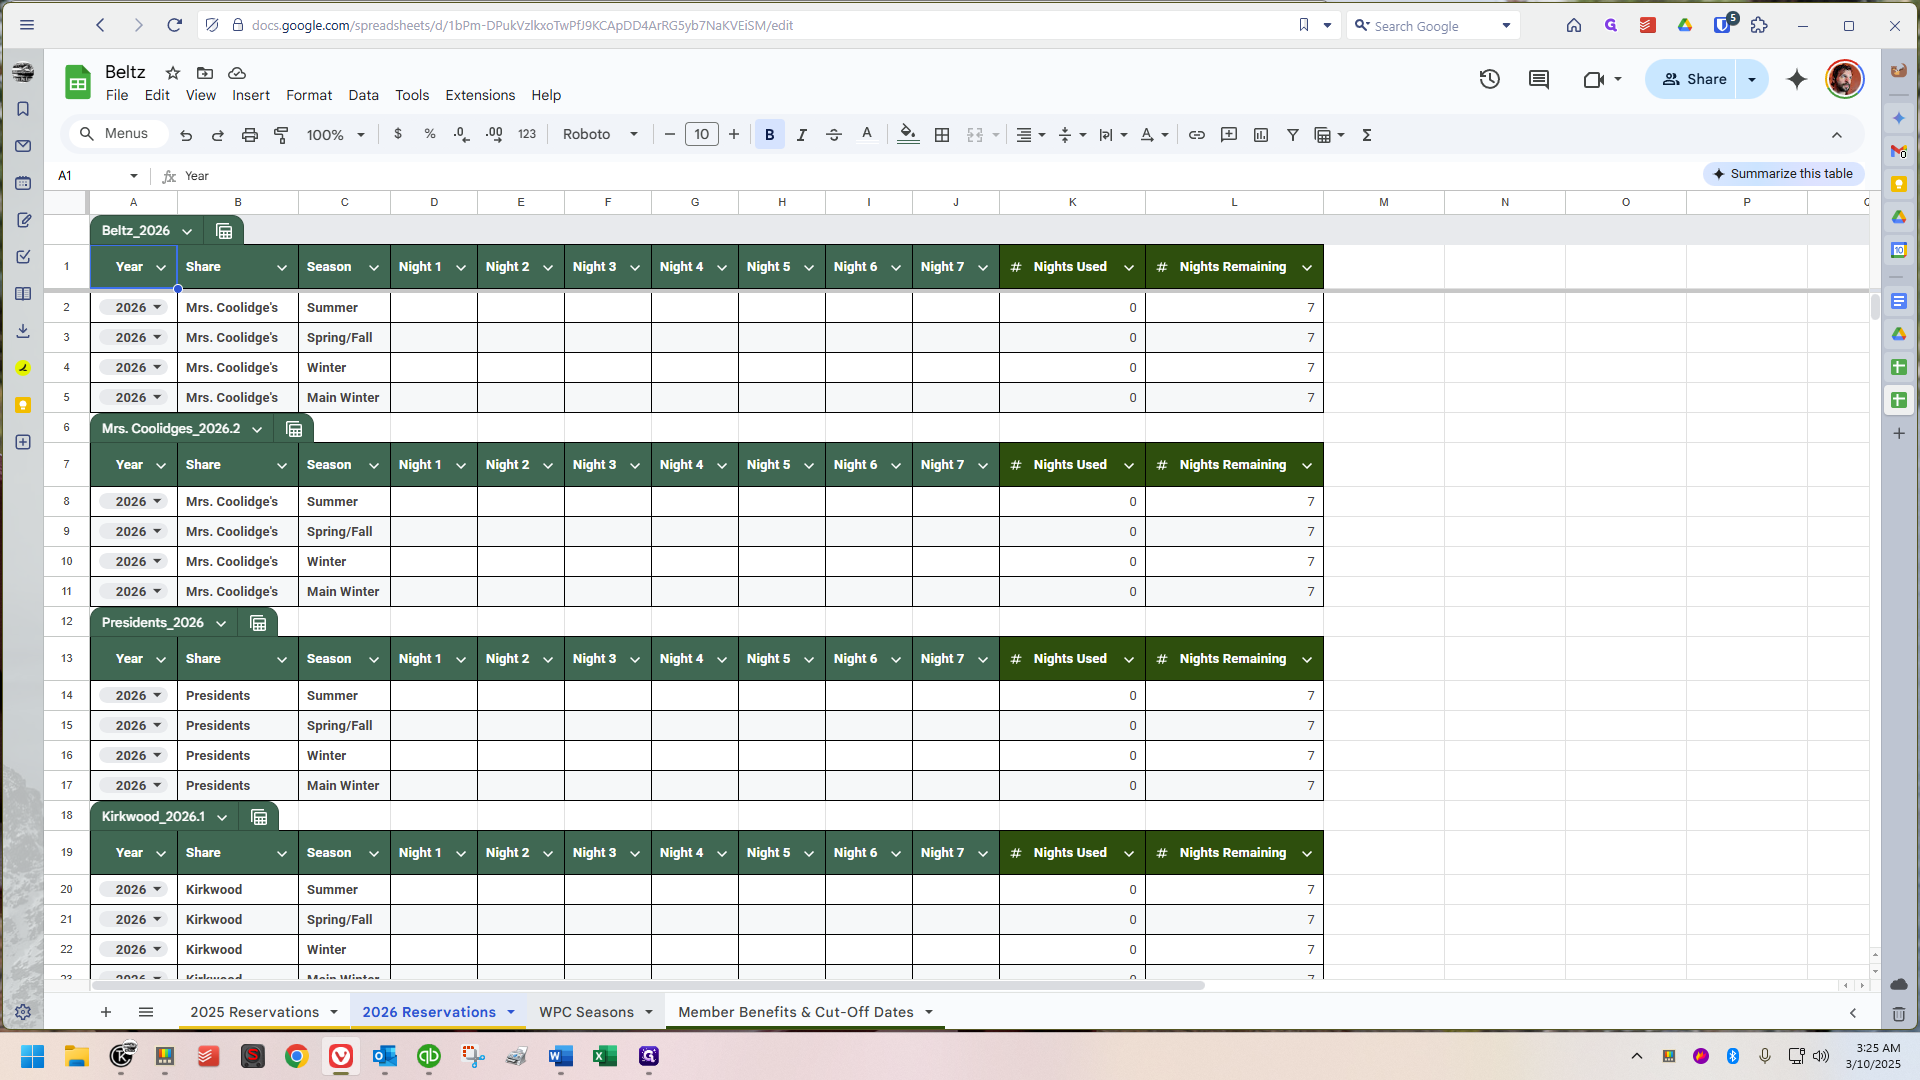Toggle strikethrough formatting
This screenshot has height=1080, width=1920.
pos(833,135)
